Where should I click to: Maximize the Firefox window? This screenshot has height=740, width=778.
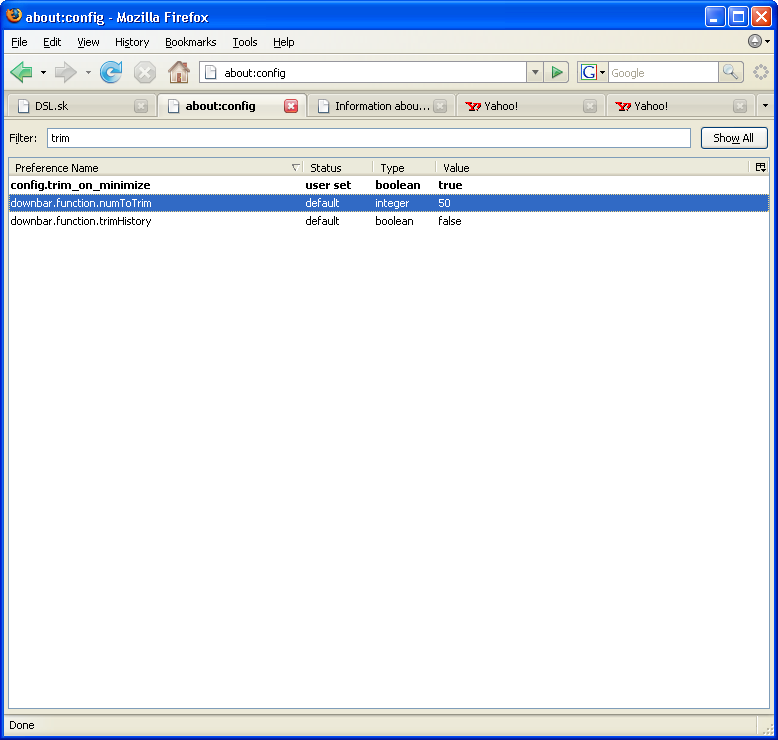pos(738,17)
